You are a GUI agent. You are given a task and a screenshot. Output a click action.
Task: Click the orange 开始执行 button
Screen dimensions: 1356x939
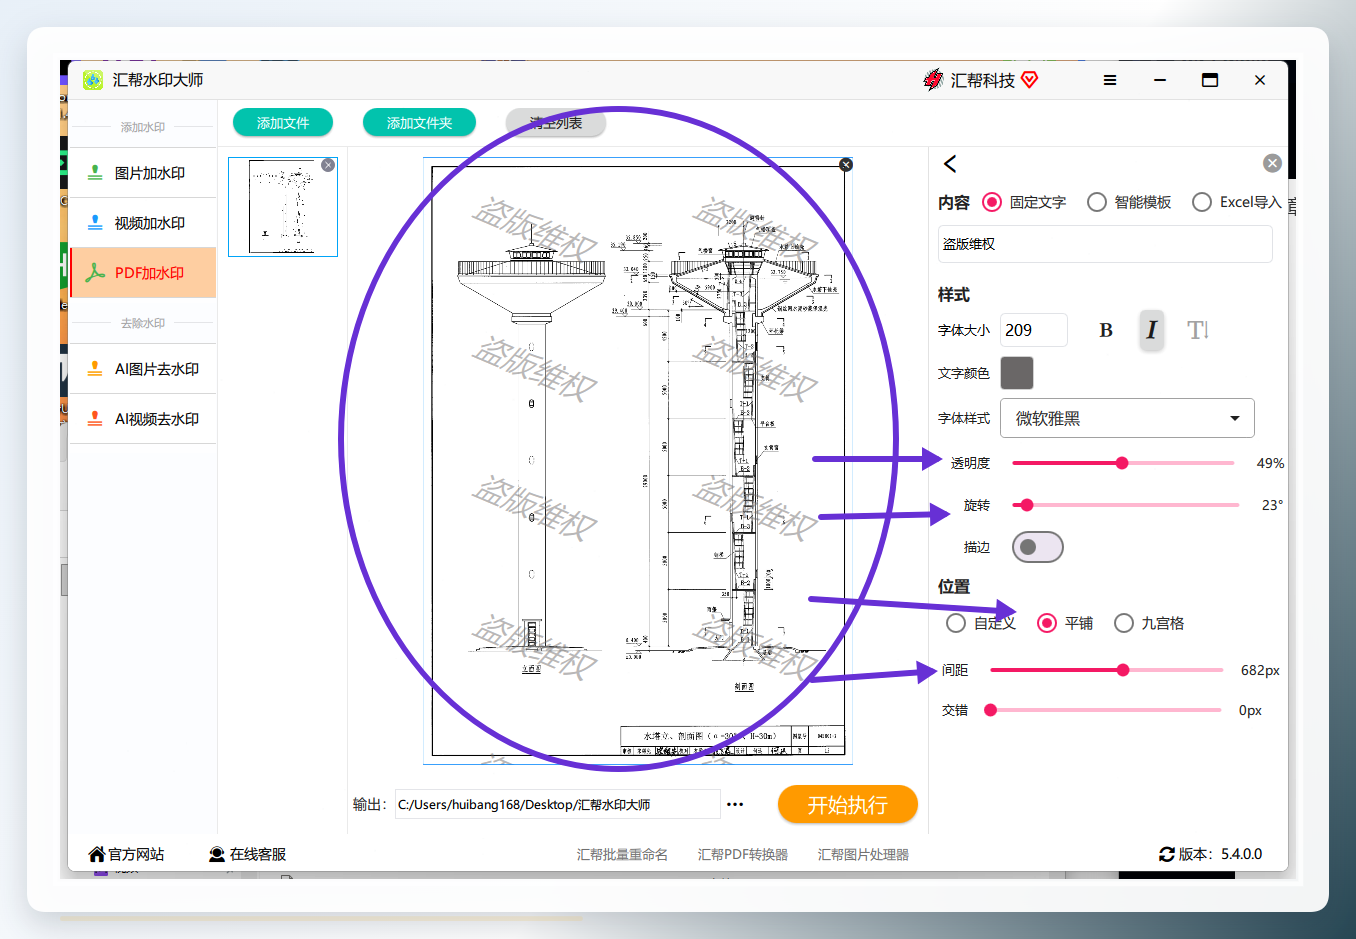848,805
